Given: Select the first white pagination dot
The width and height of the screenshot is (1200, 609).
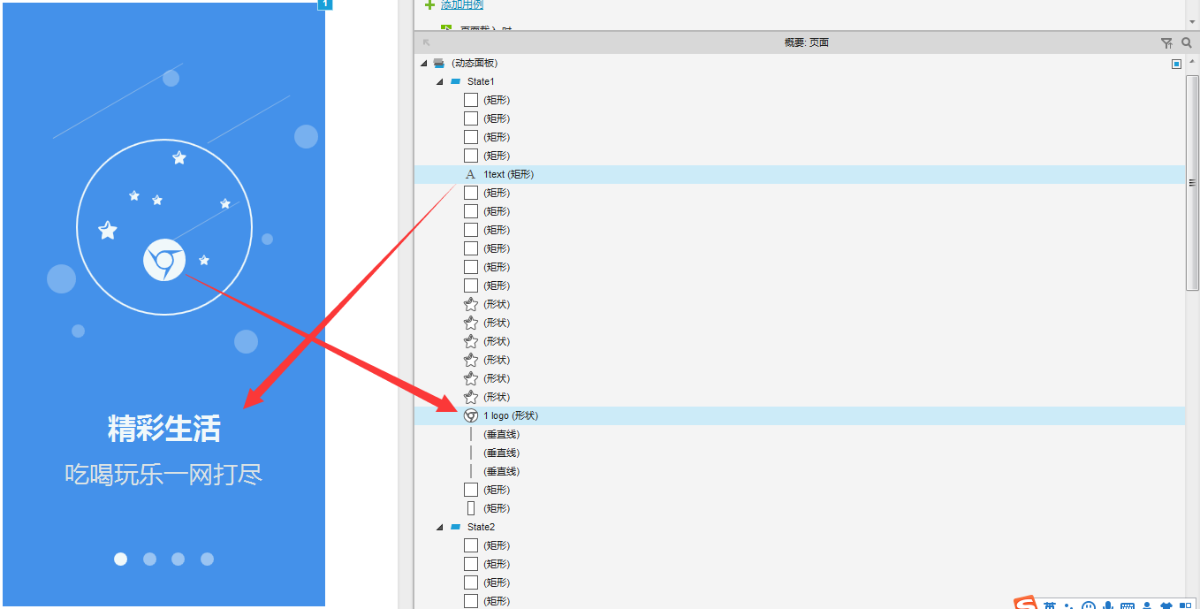Looking at the screenshot, I should coord(121,559).
